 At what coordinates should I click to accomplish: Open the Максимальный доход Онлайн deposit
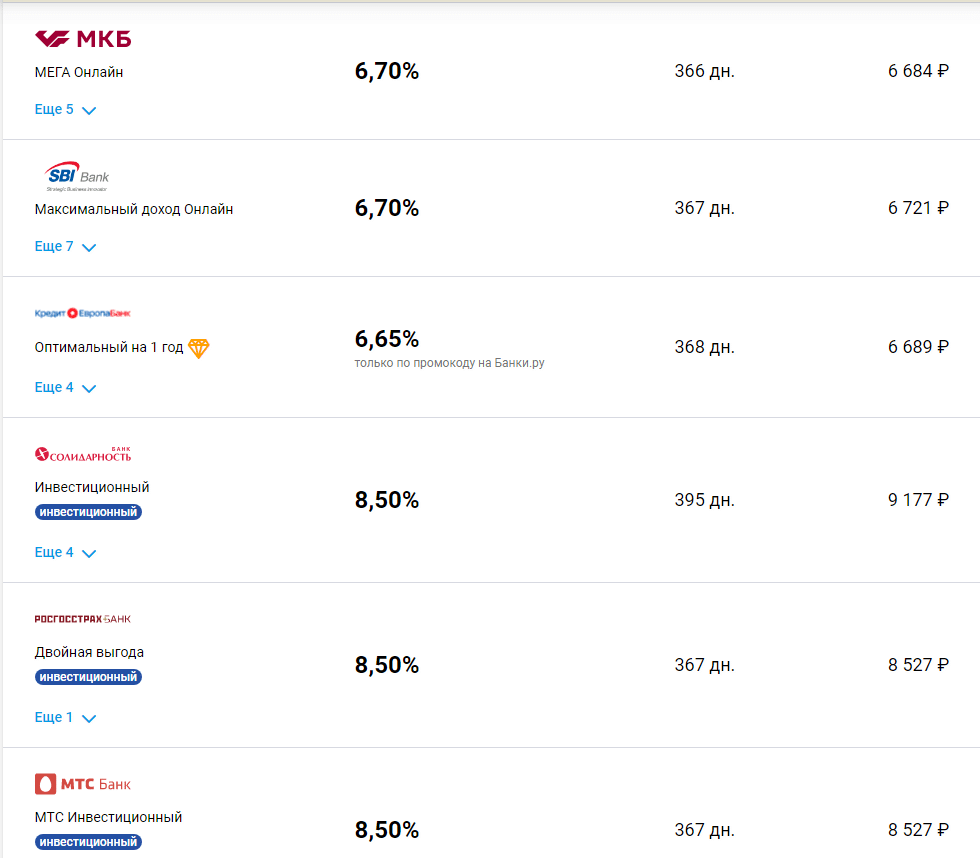pyautogui.click(x=134, y=209)
